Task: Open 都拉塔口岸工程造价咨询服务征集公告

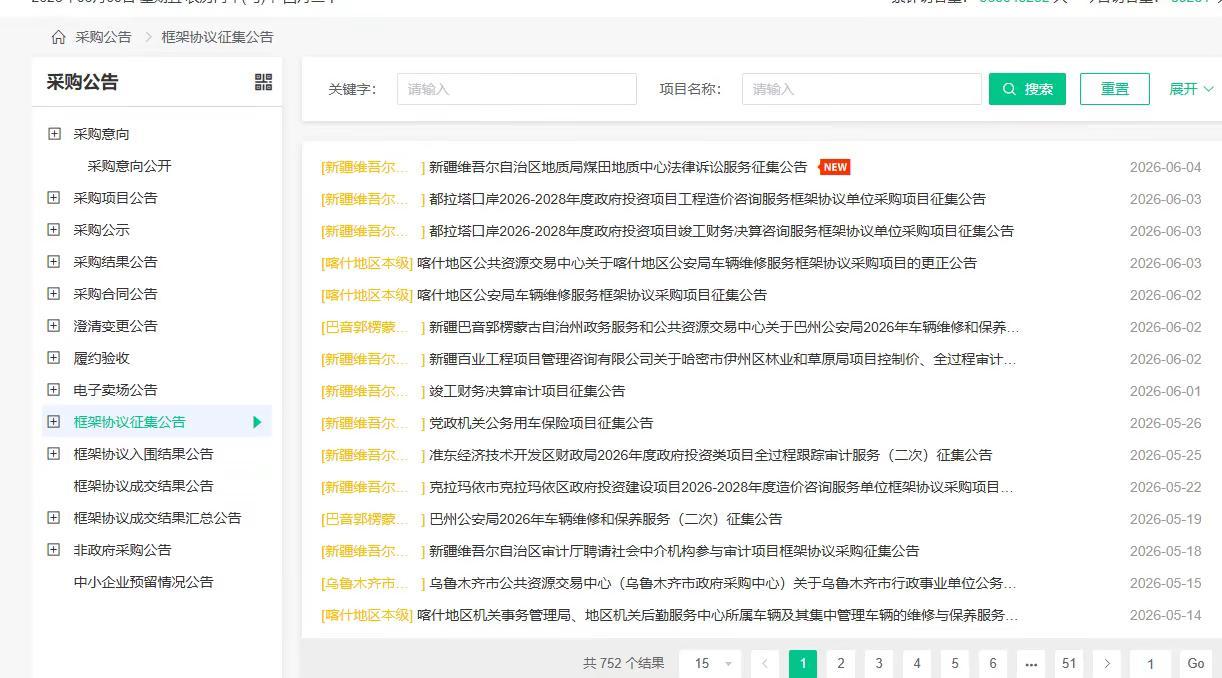Action: pyautogui.click(x=707, y=199)
